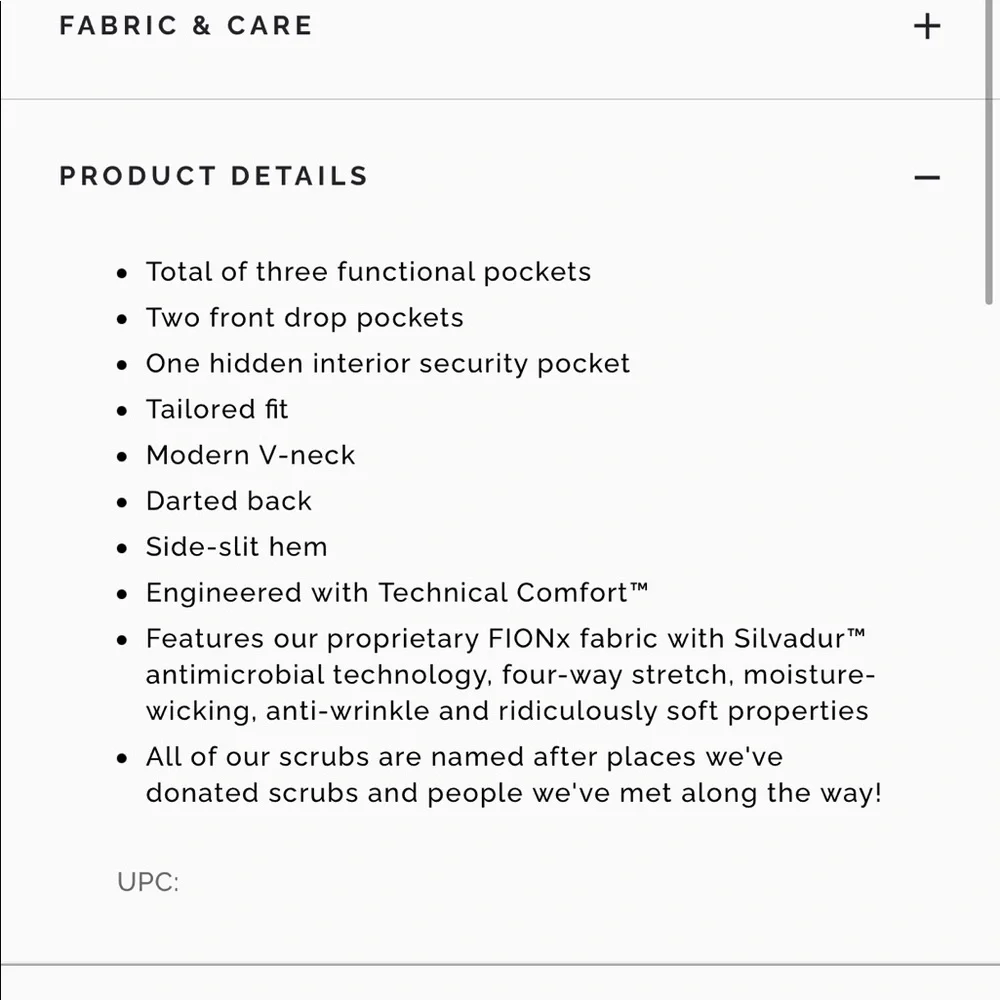Click the 'Silvadur™' trademark text

coord(799,639)
